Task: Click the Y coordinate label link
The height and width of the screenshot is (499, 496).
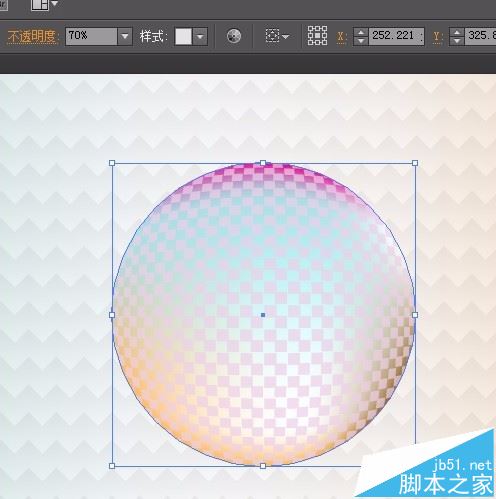Action: coord(437,37)
